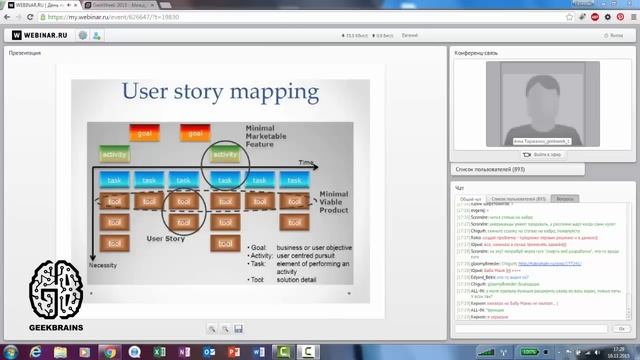The width and height of the screenshot is (640, 360).
Task: Click the chat message input field
Action: (x=531, y=329)
